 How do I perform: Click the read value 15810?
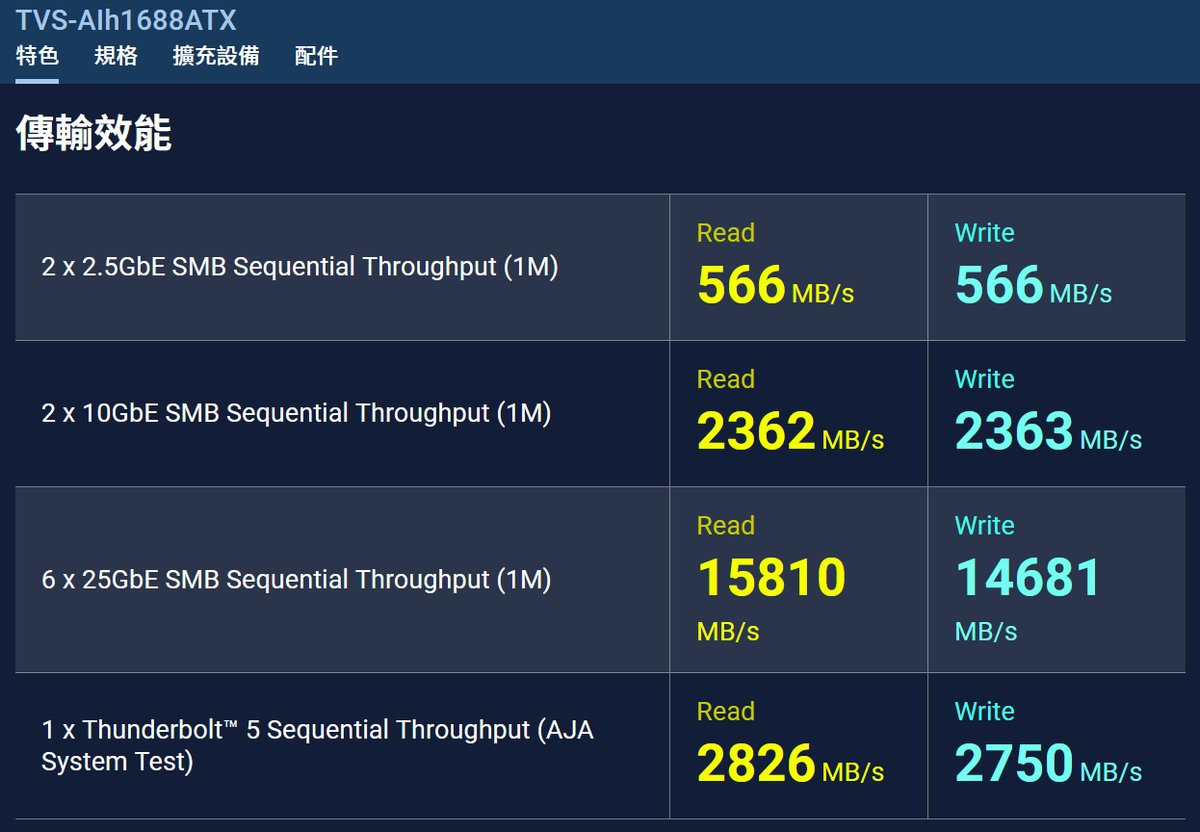point(771,578)
